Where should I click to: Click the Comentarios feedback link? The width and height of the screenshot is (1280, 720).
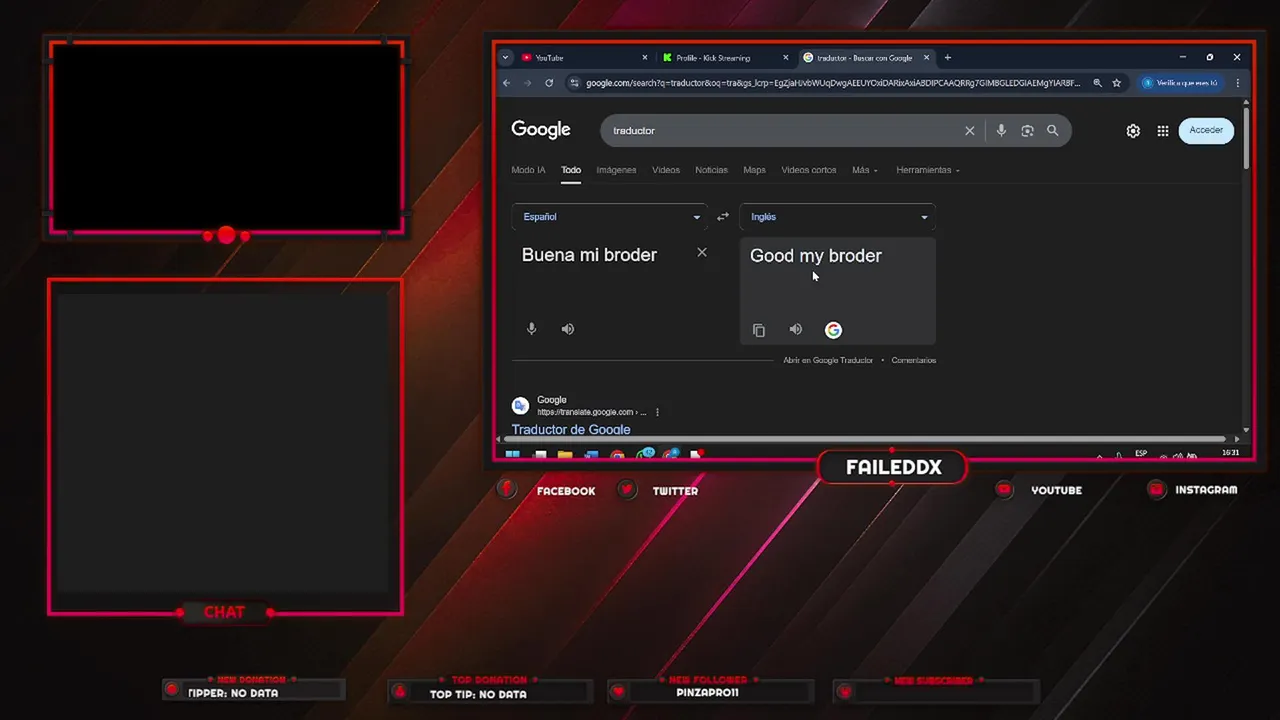pyautogui.click(x=914, y=360)
